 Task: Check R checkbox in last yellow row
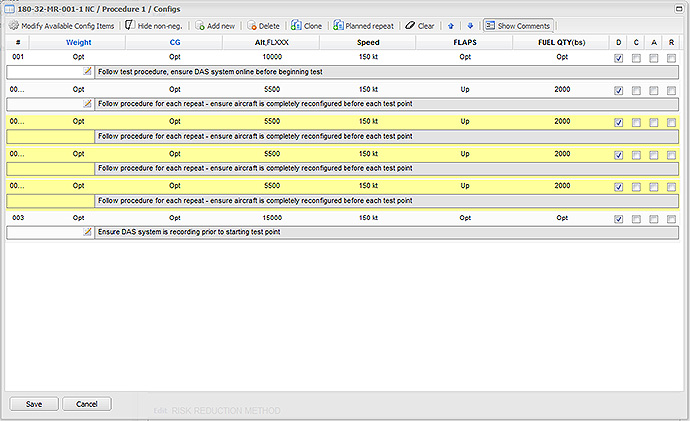pyautogui.click(x=671, y=187)
